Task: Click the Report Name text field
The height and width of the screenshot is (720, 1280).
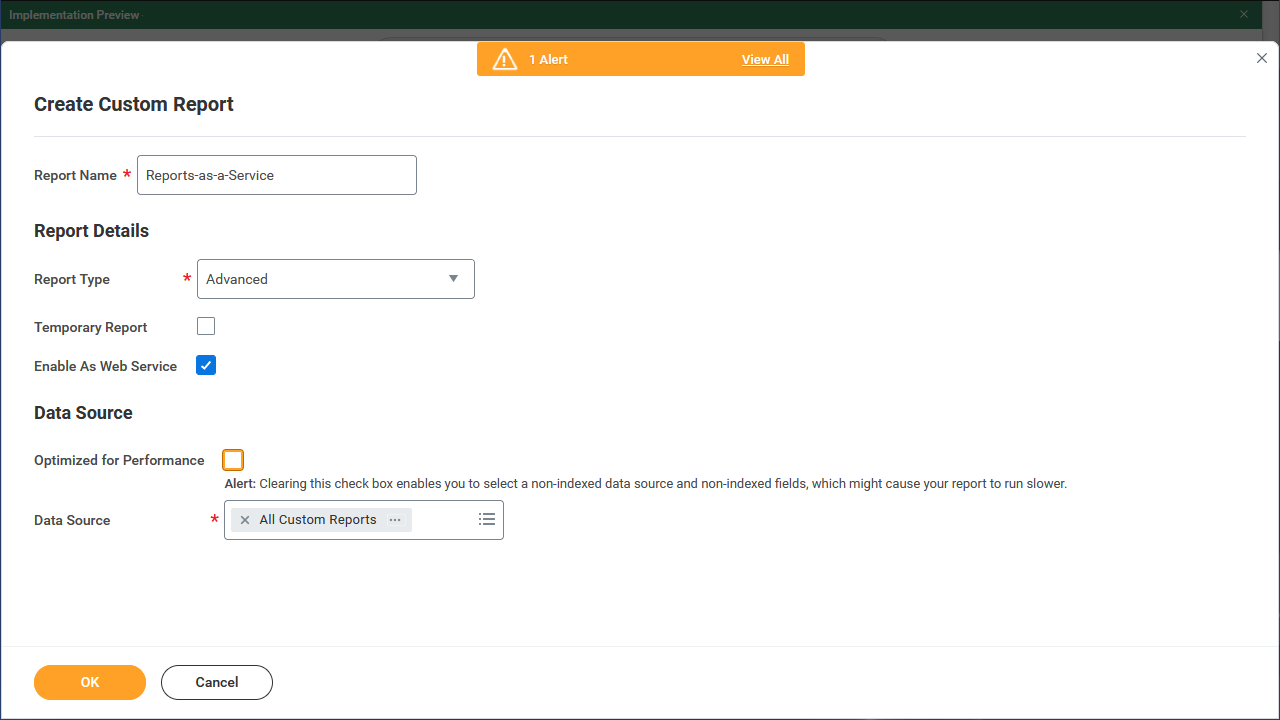Action: pyautogui.click(x=276, y=174)
